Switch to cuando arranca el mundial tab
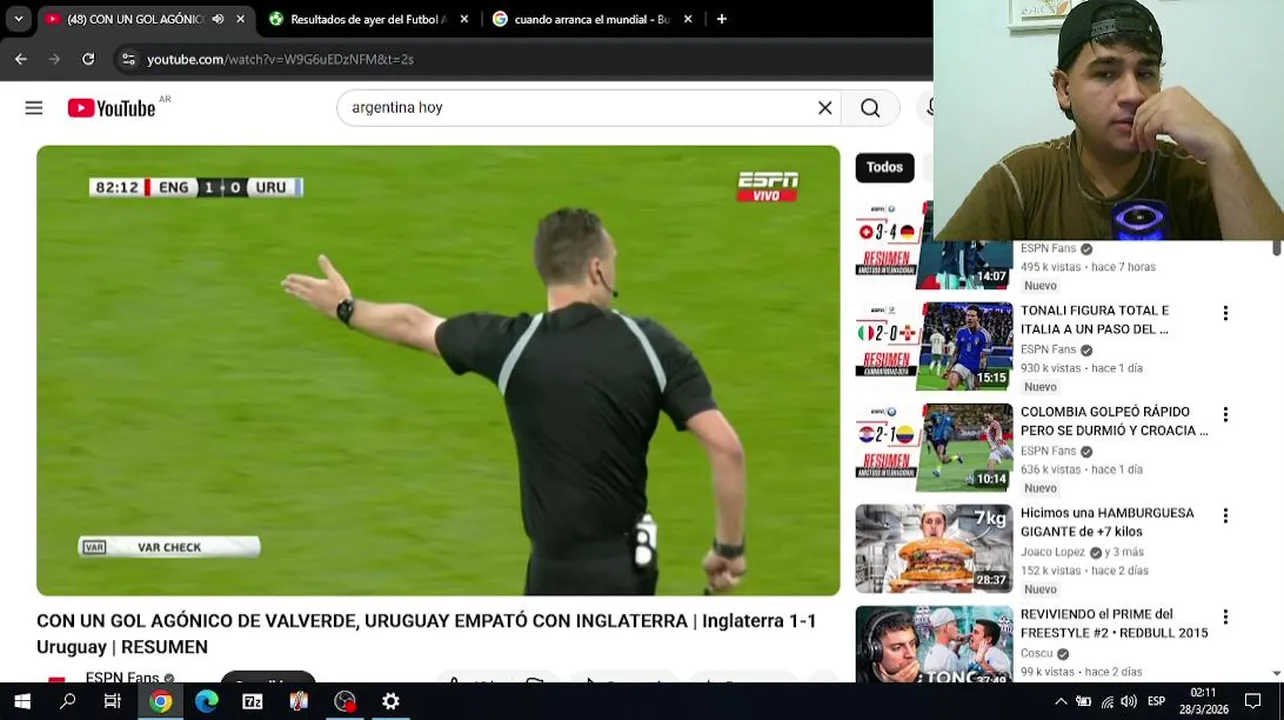Image resolution: width=1284 pixels, height=720 pixels. (x=592, y=19)
